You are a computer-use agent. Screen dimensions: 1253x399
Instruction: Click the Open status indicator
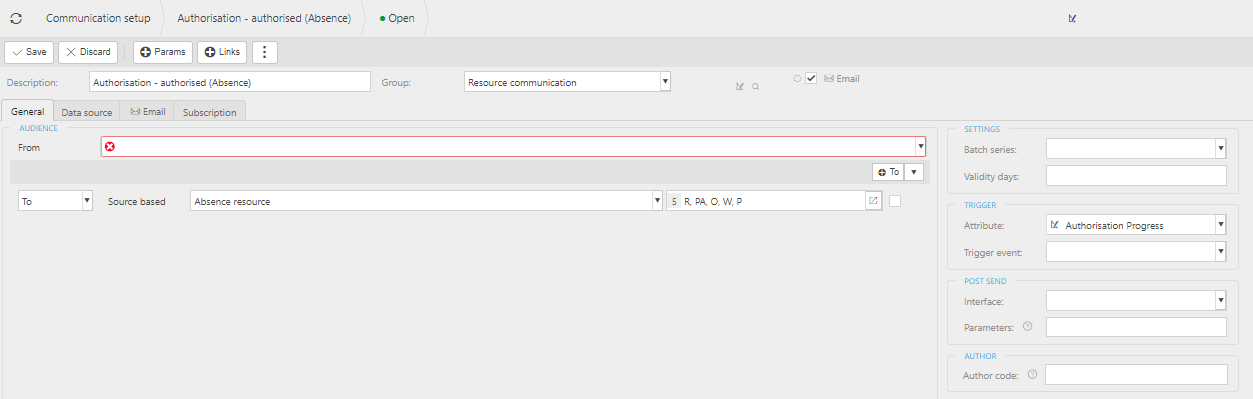397,18
